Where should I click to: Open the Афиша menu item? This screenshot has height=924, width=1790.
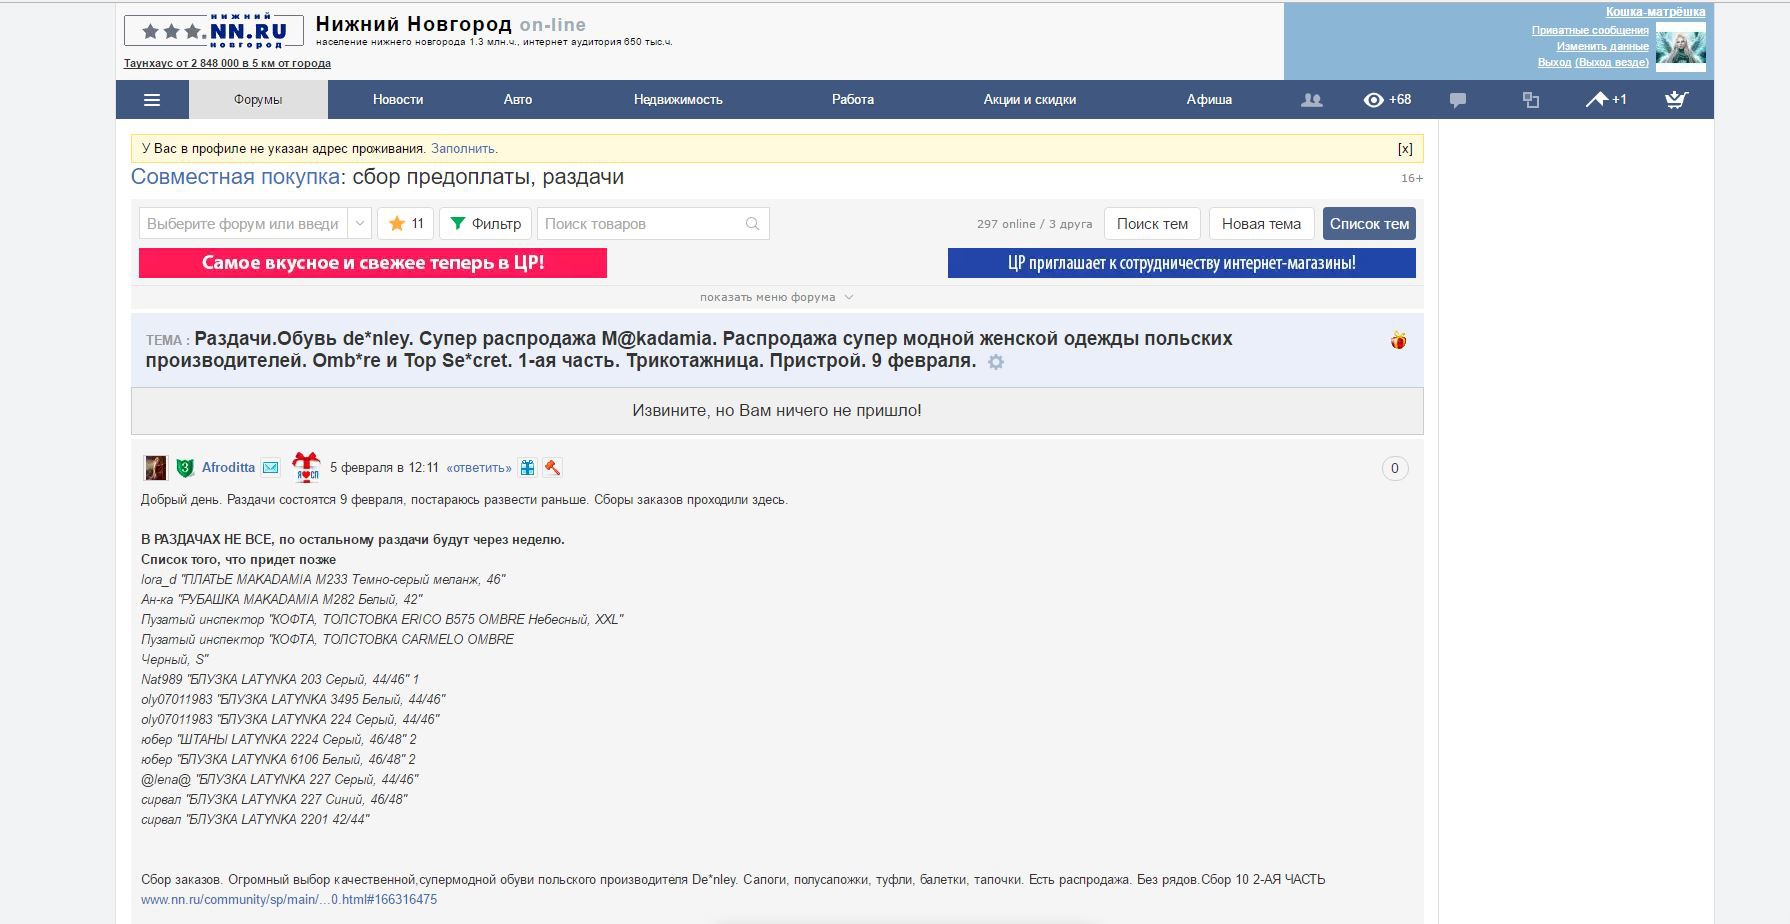(1209, 100)
